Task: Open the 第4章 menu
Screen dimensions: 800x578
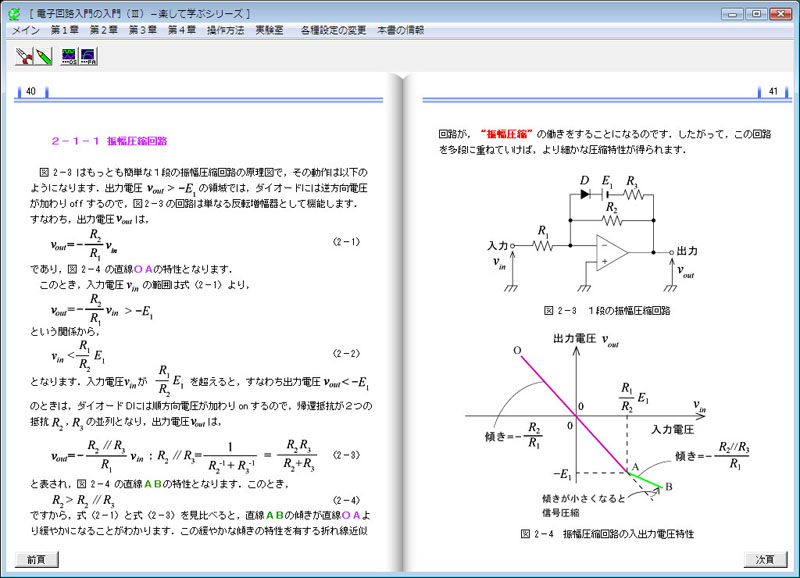Action: click(x=182, y=31)
